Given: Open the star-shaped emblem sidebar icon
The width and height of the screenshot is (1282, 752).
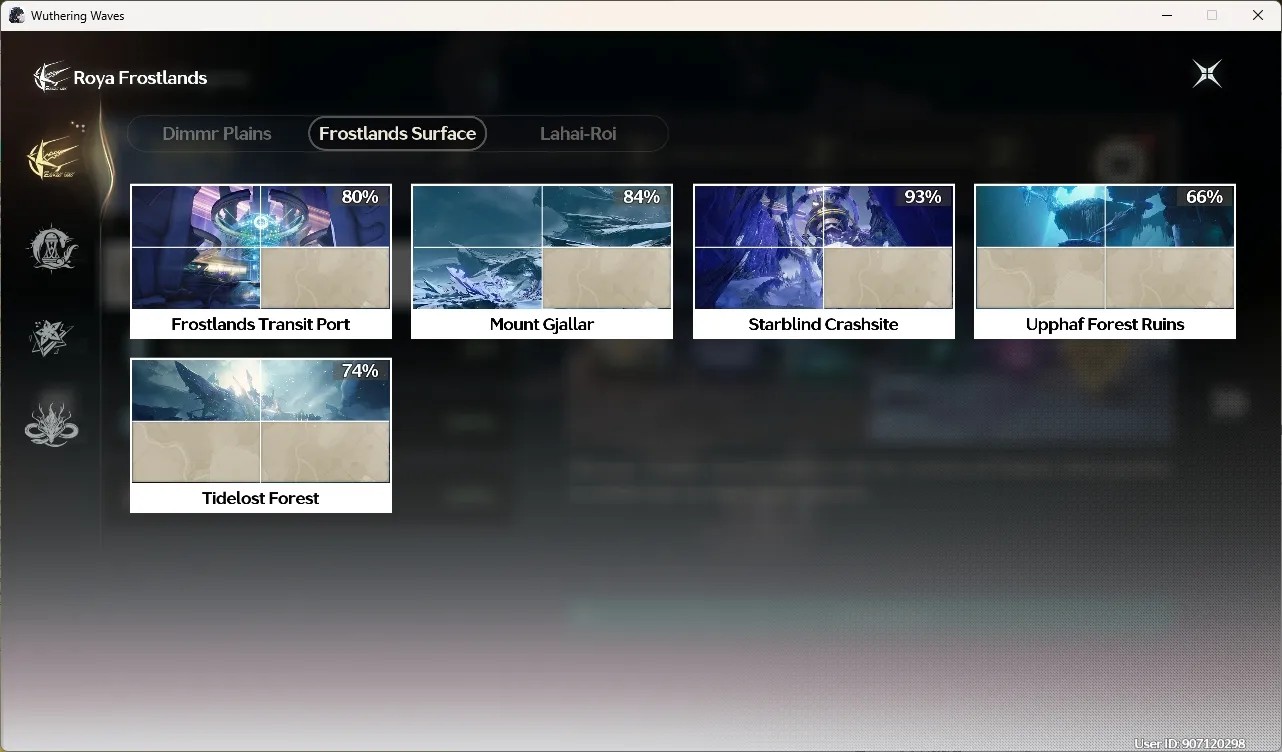Looking at the screenshot, I should tap(51, 337).
